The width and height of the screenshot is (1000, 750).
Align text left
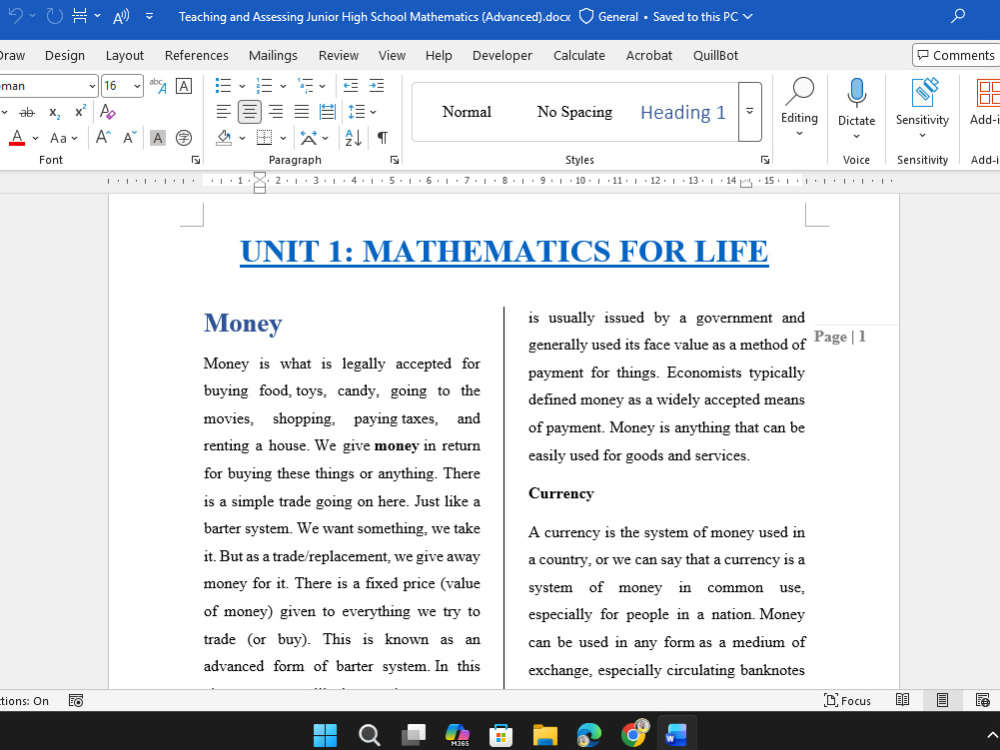coord(223,112)
